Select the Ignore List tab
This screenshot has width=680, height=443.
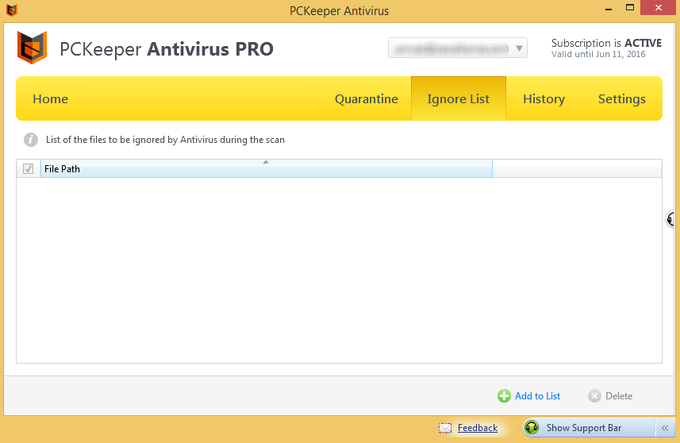[458, 98]
